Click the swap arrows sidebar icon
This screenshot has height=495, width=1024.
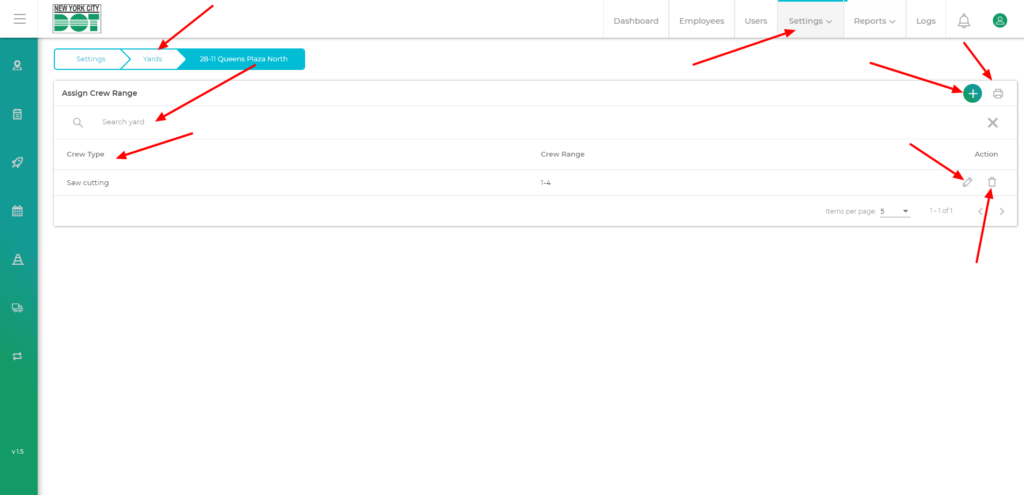click(17, 355)
